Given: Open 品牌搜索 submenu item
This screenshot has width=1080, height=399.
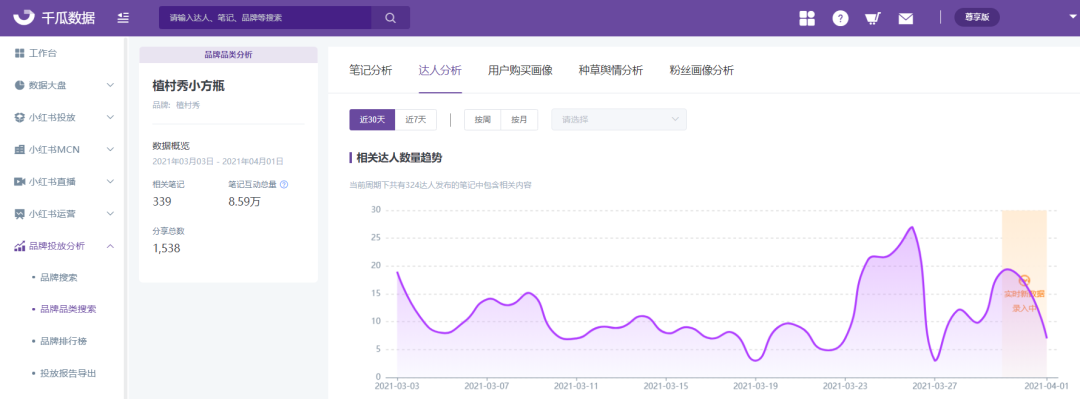Looking at the screenshot, I should [x=59, y=278].
